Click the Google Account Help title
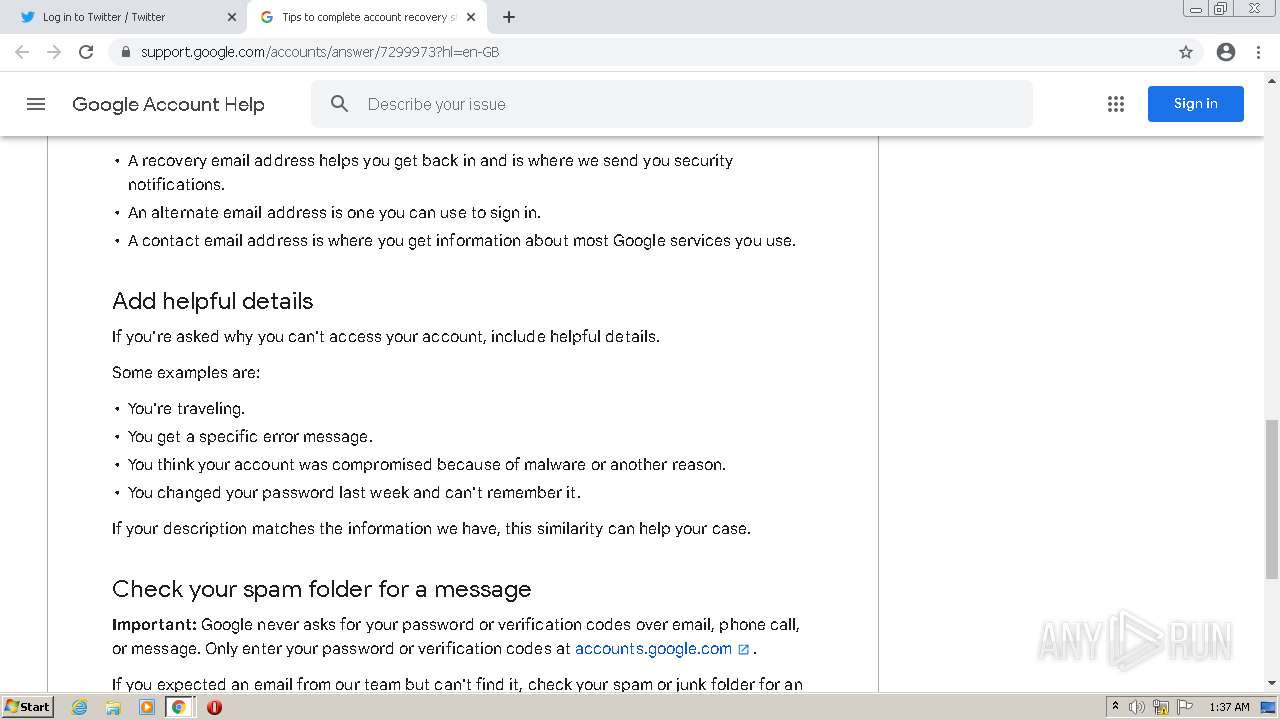 tap(168, 104)
